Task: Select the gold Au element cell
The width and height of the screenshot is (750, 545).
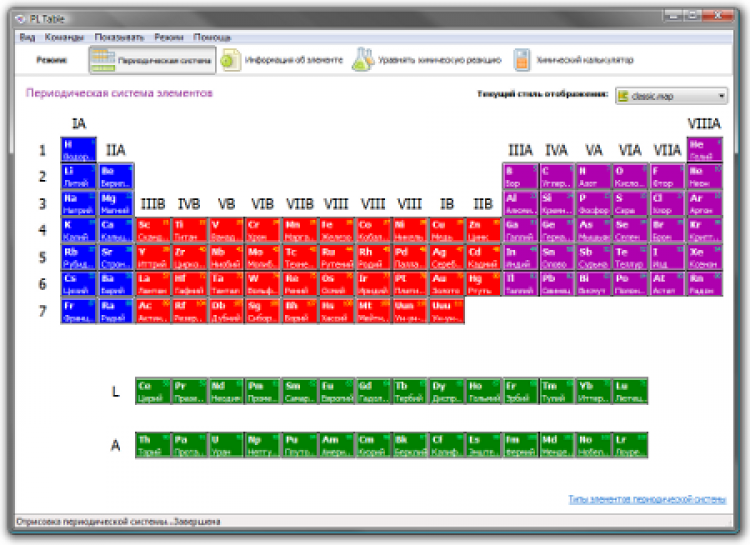Action: pyautogui.click(x=447, y=284)
